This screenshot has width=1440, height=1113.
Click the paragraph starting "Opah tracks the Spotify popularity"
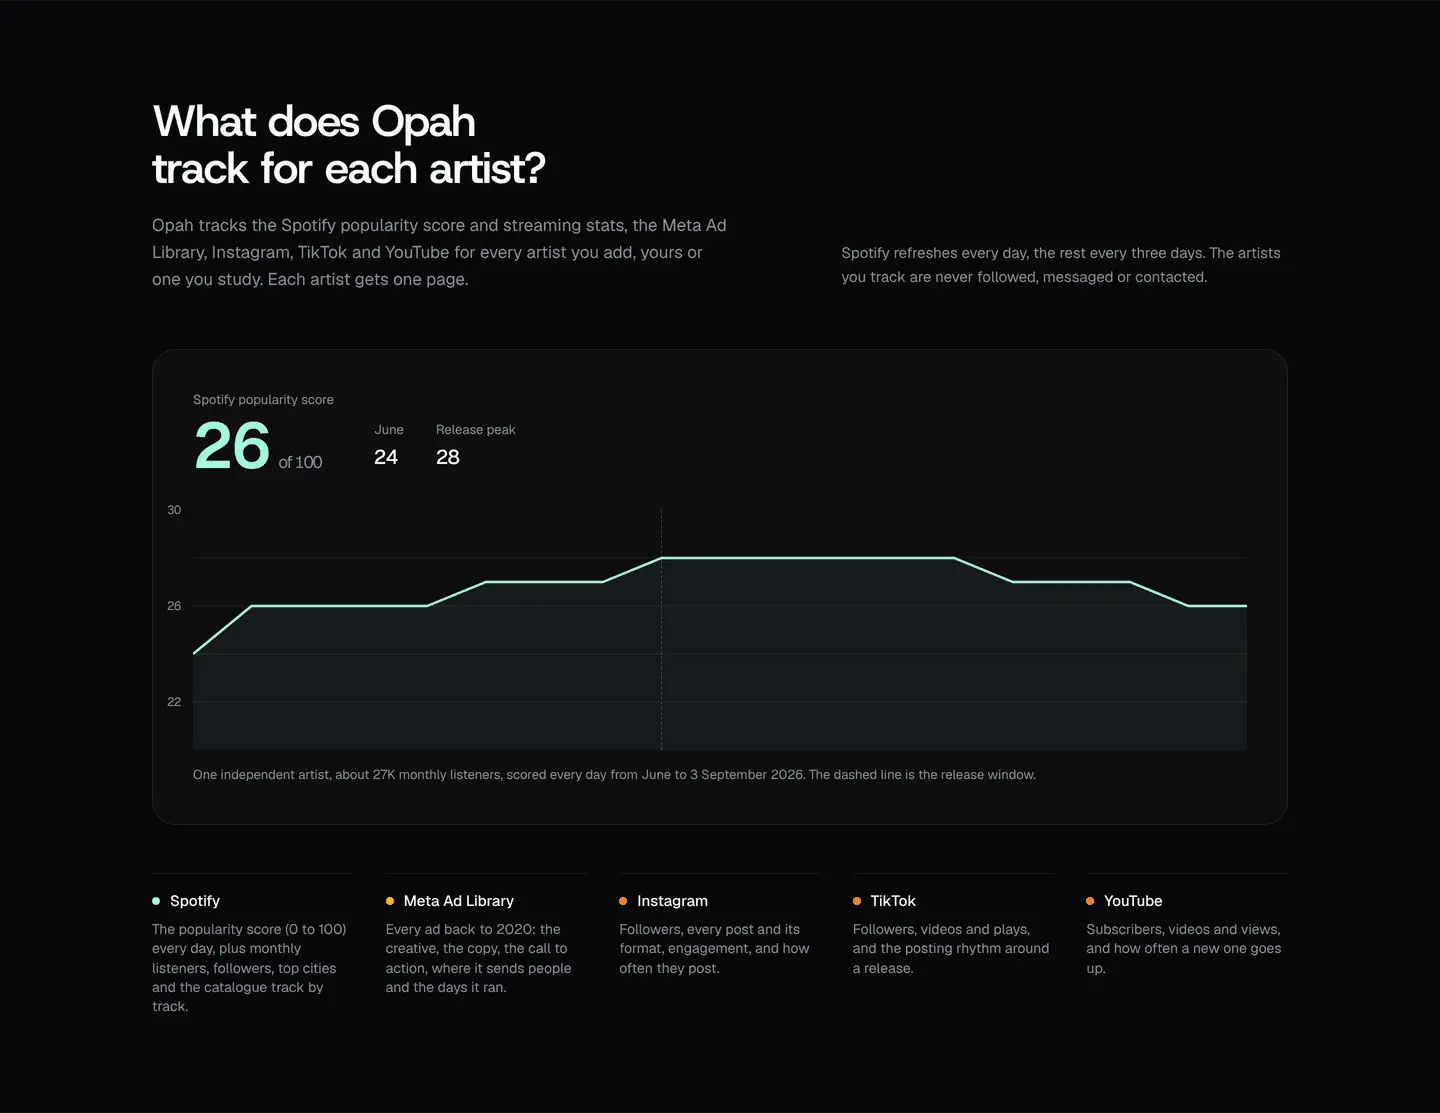coord(440,252)
